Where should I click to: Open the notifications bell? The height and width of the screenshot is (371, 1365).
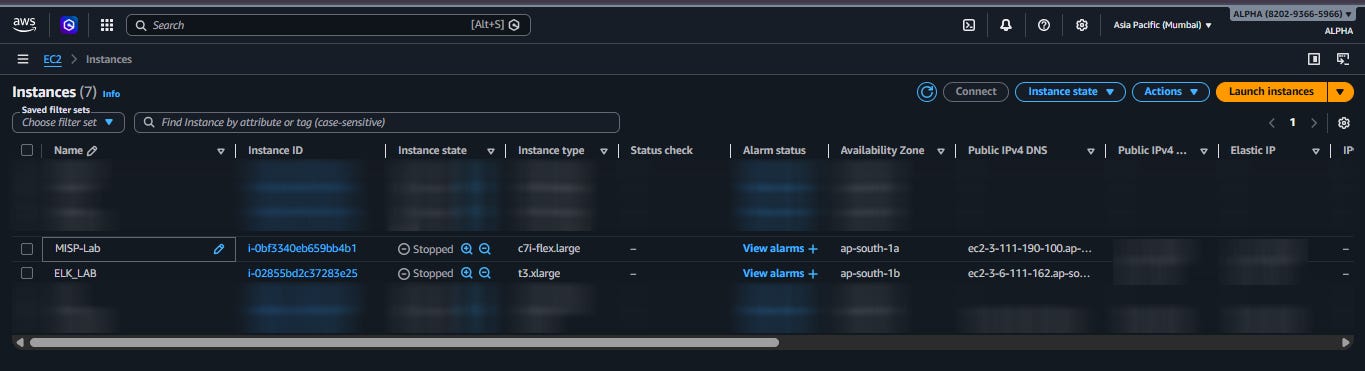(x=1006, y=25)
